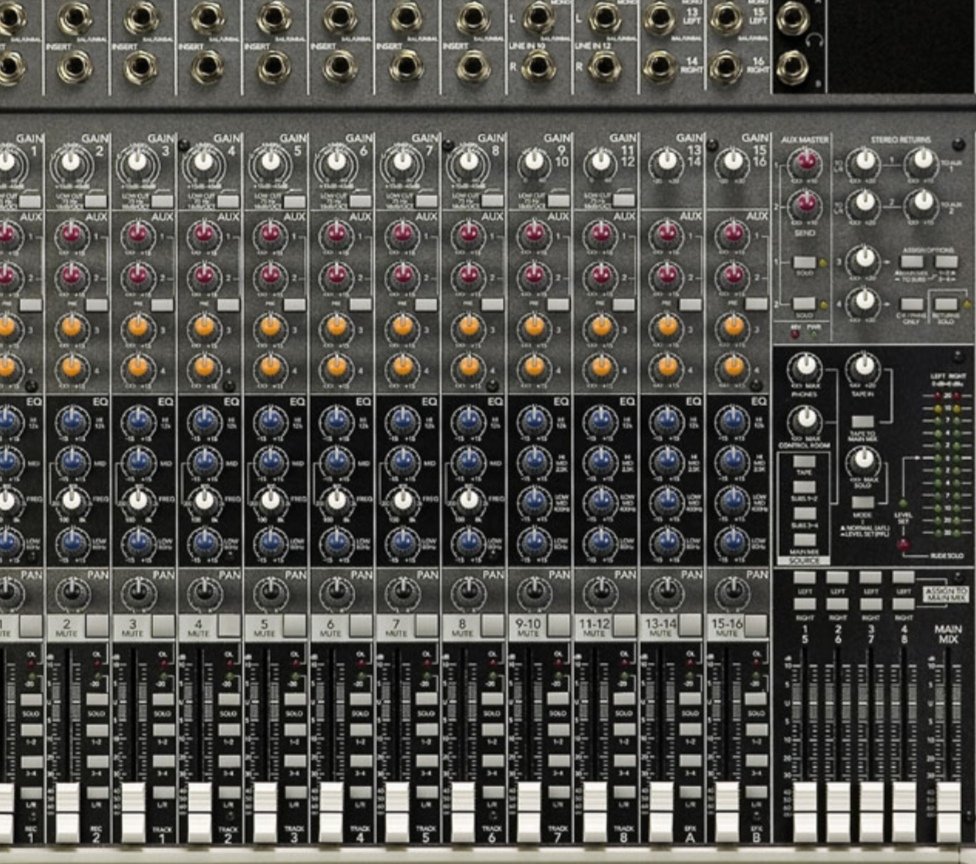Click the subgroup 1 fader
The image size is (976, 864).
click(x=805, y=812)
